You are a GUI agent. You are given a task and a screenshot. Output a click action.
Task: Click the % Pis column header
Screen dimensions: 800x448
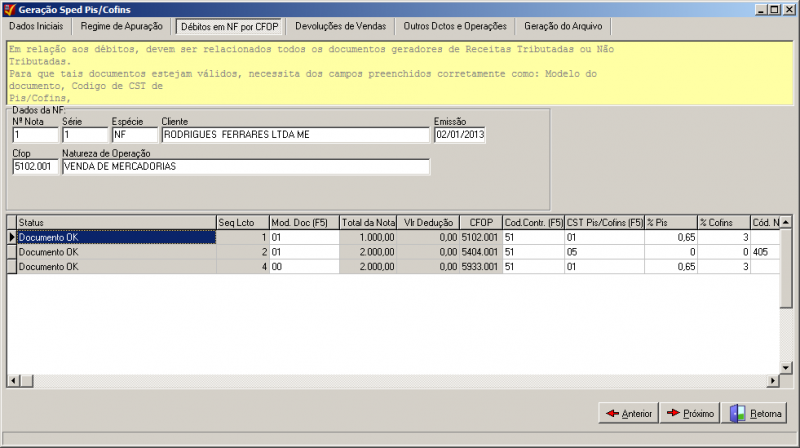671,222
